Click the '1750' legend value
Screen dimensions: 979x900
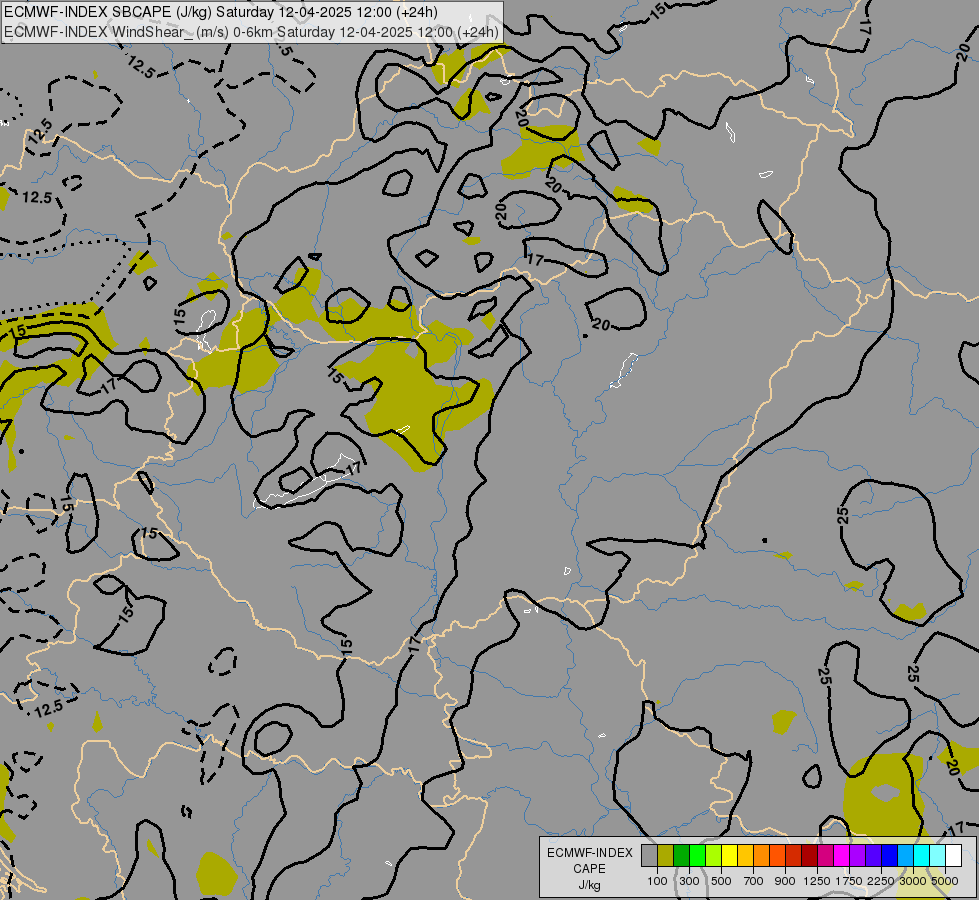pos(849,881)
